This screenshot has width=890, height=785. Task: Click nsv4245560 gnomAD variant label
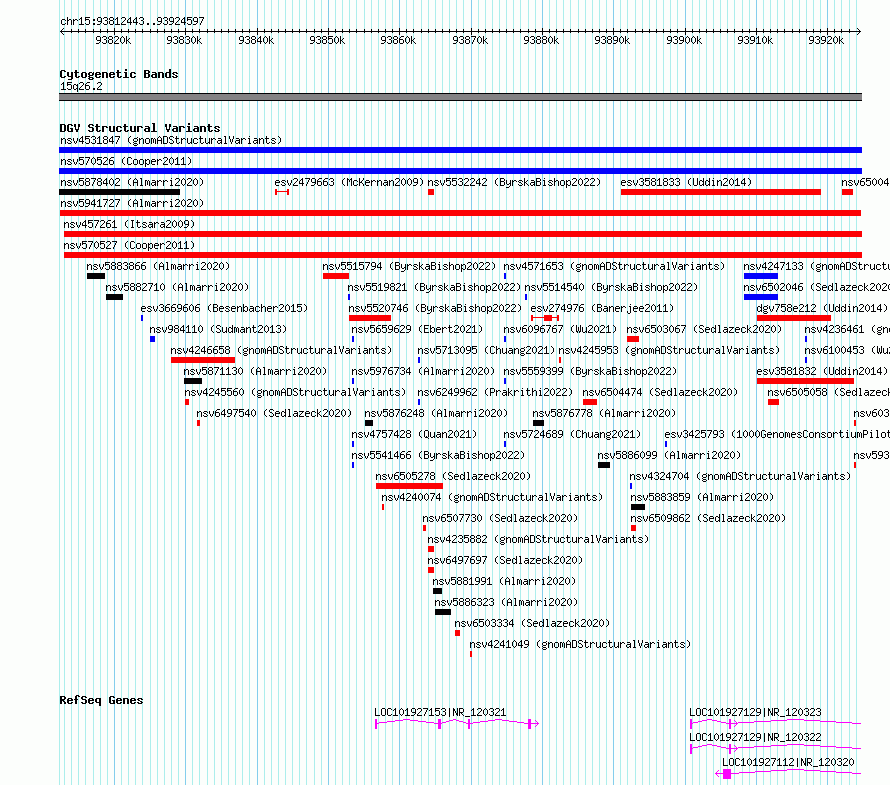click(295, 392)
